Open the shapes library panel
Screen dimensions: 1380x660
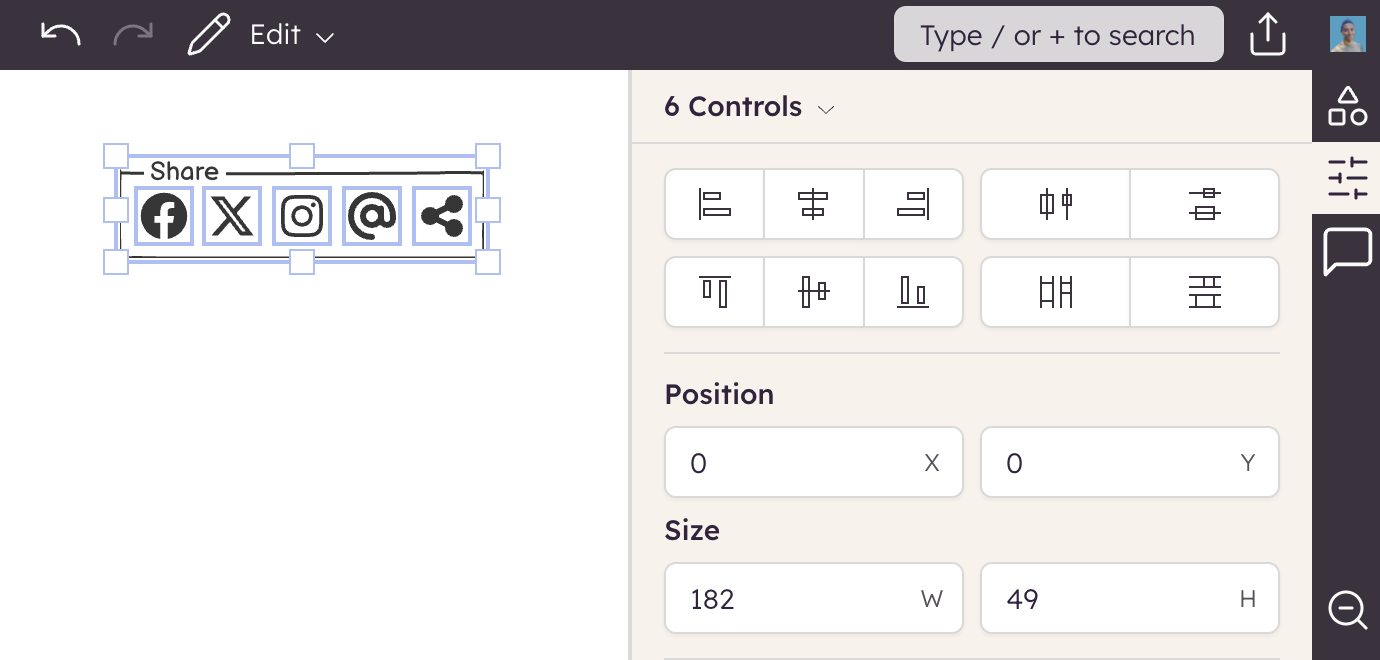1347,106
